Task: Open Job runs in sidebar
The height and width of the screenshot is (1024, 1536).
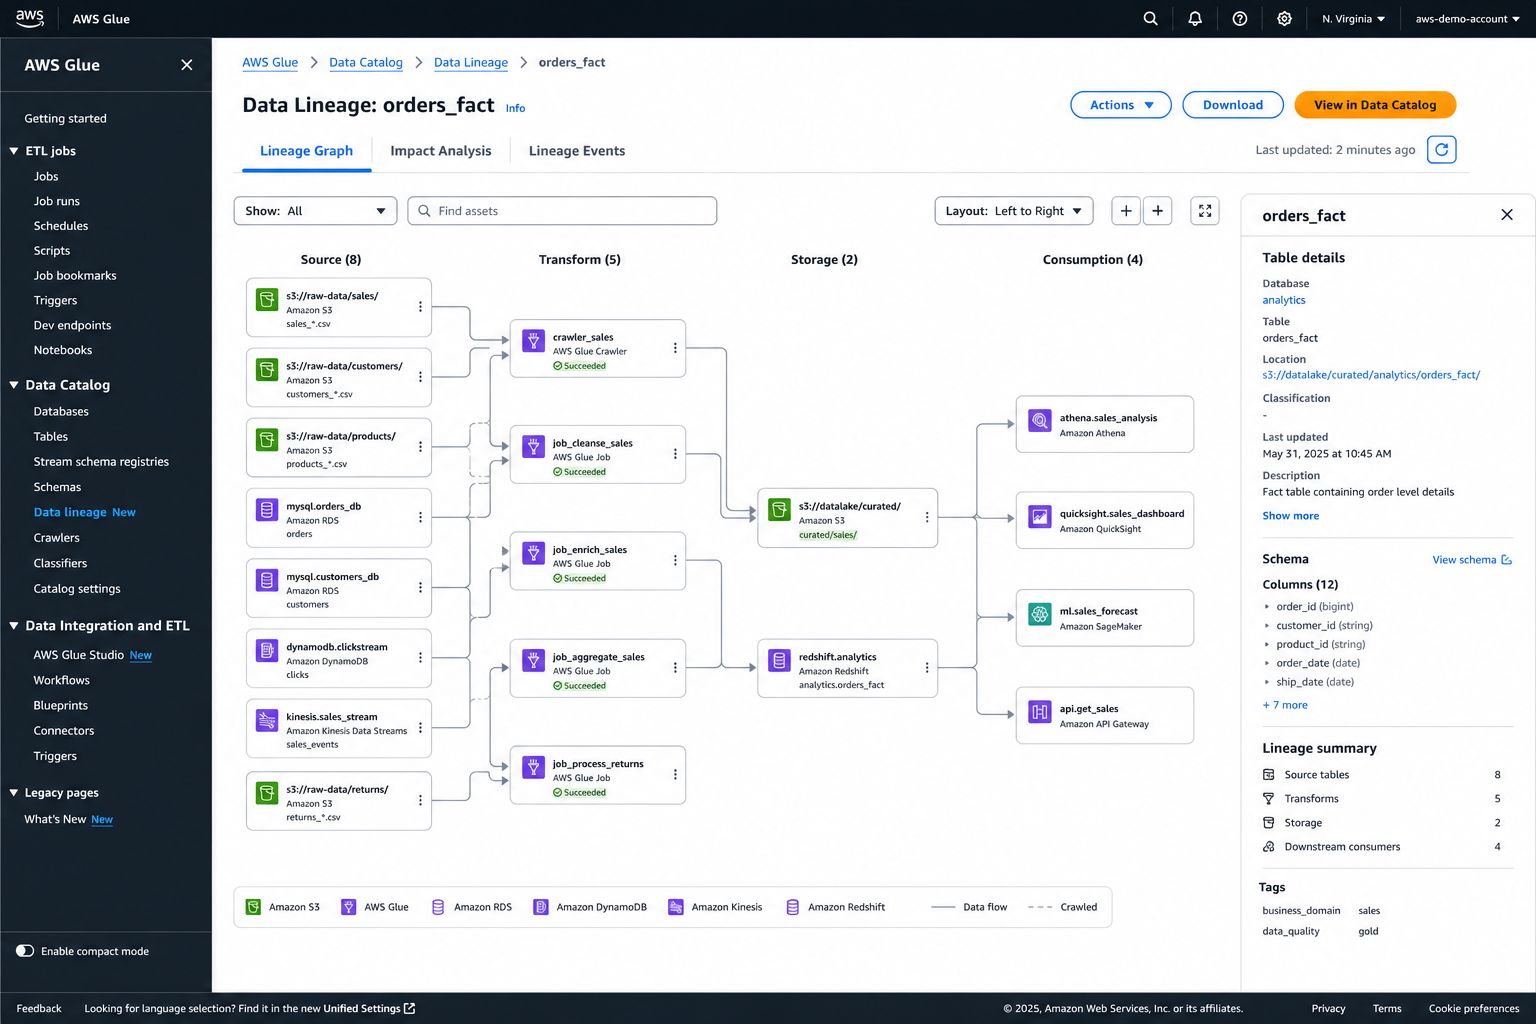Action: (x=57, y=201)
